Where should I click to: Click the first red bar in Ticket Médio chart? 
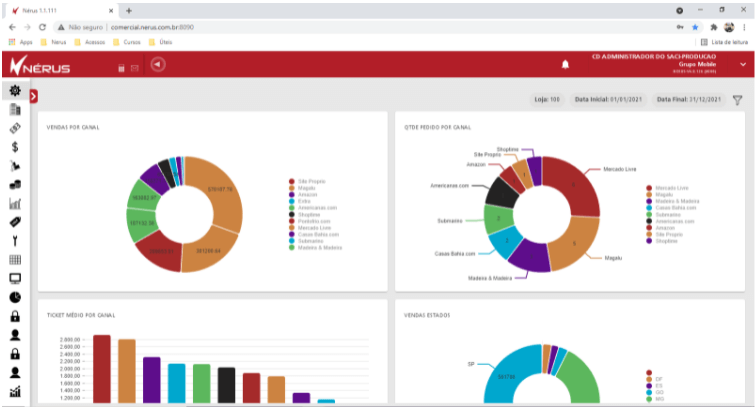click(x=102, y=369)
